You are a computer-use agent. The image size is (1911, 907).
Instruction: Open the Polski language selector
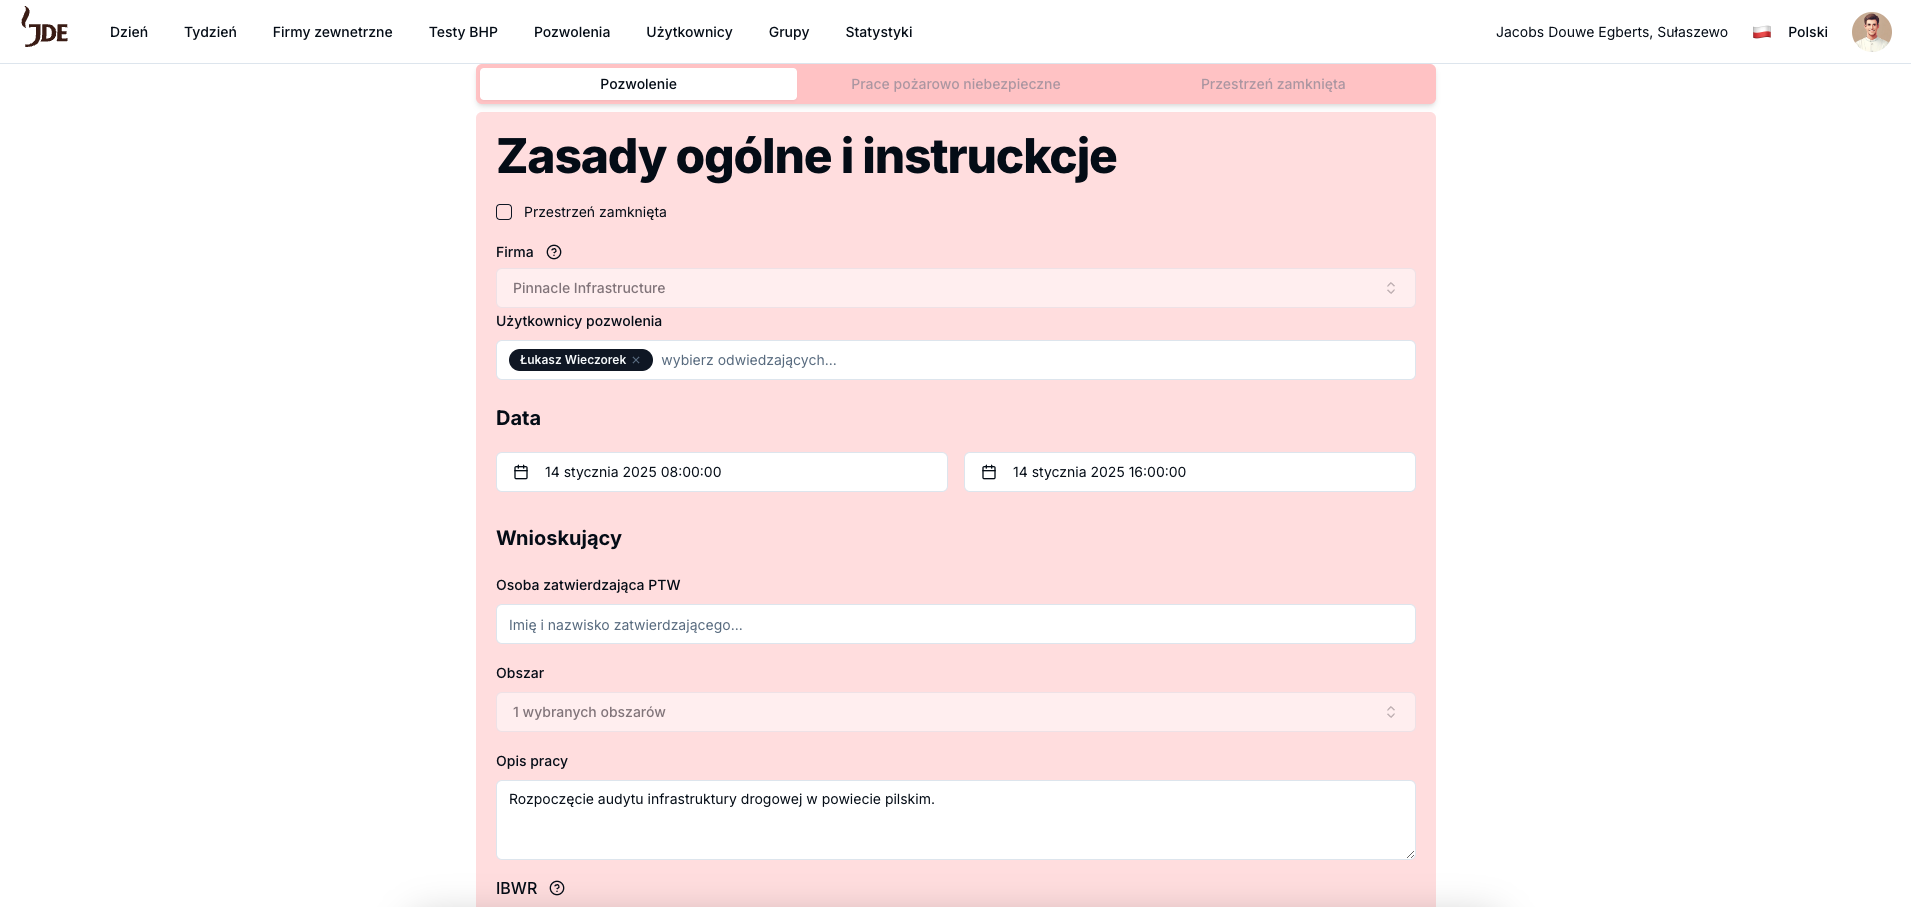tap(1807, 32)
